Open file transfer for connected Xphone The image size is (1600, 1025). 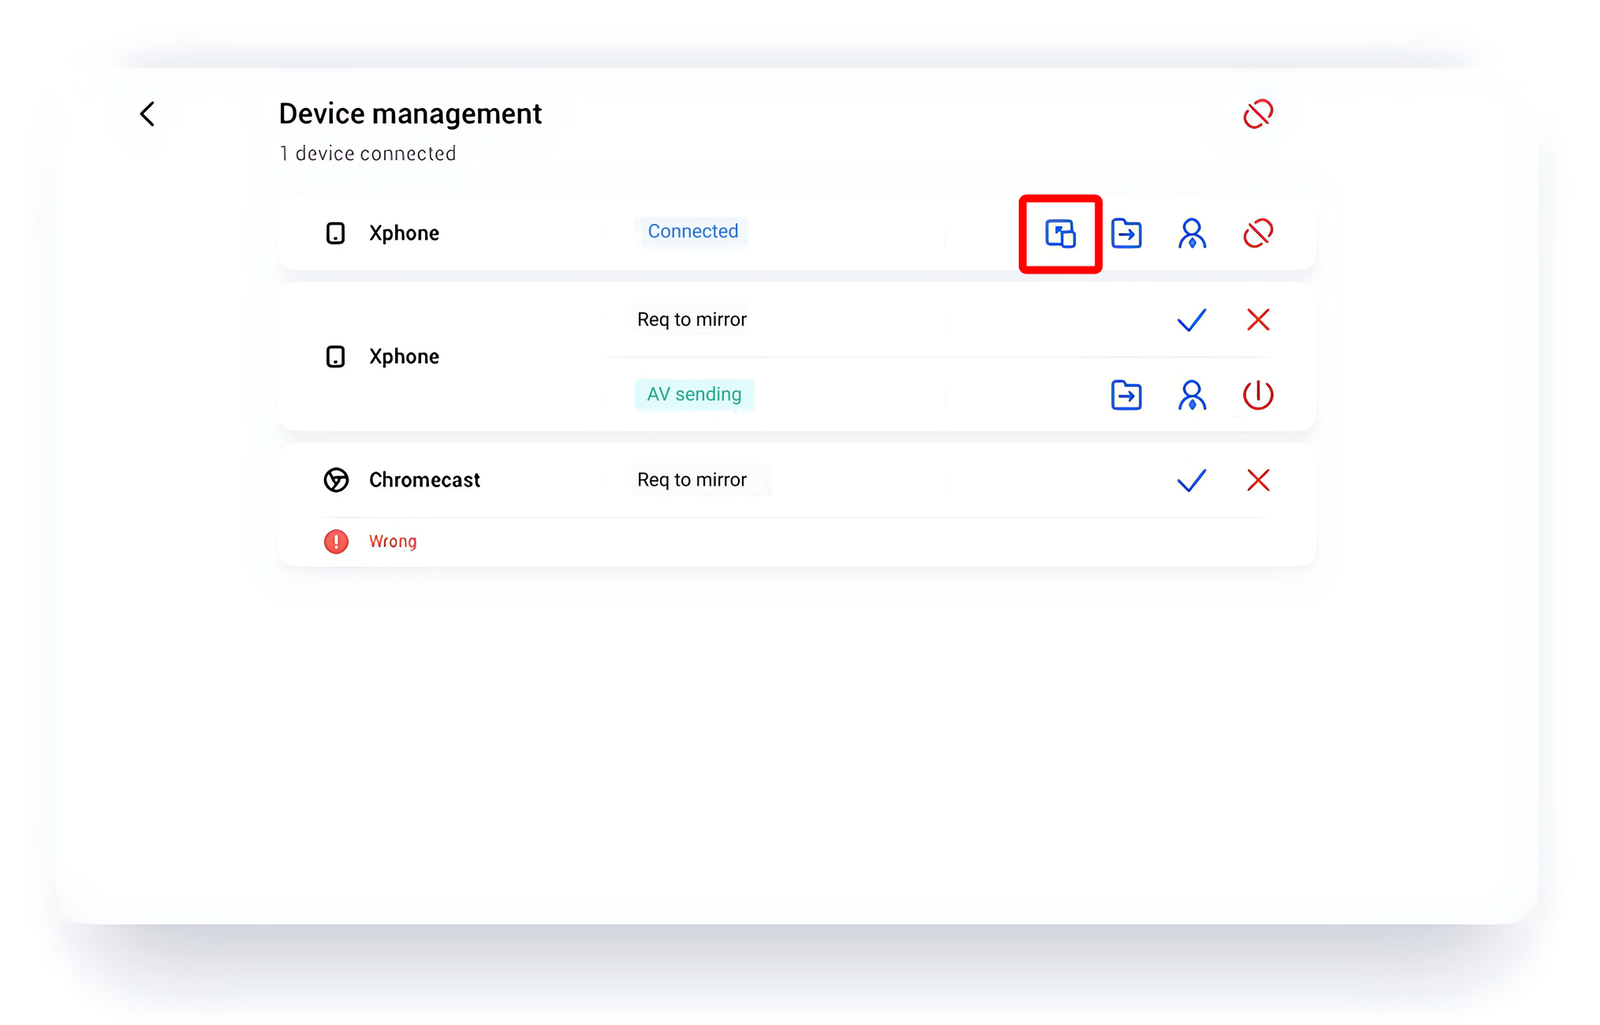(x=1126, y=234)
